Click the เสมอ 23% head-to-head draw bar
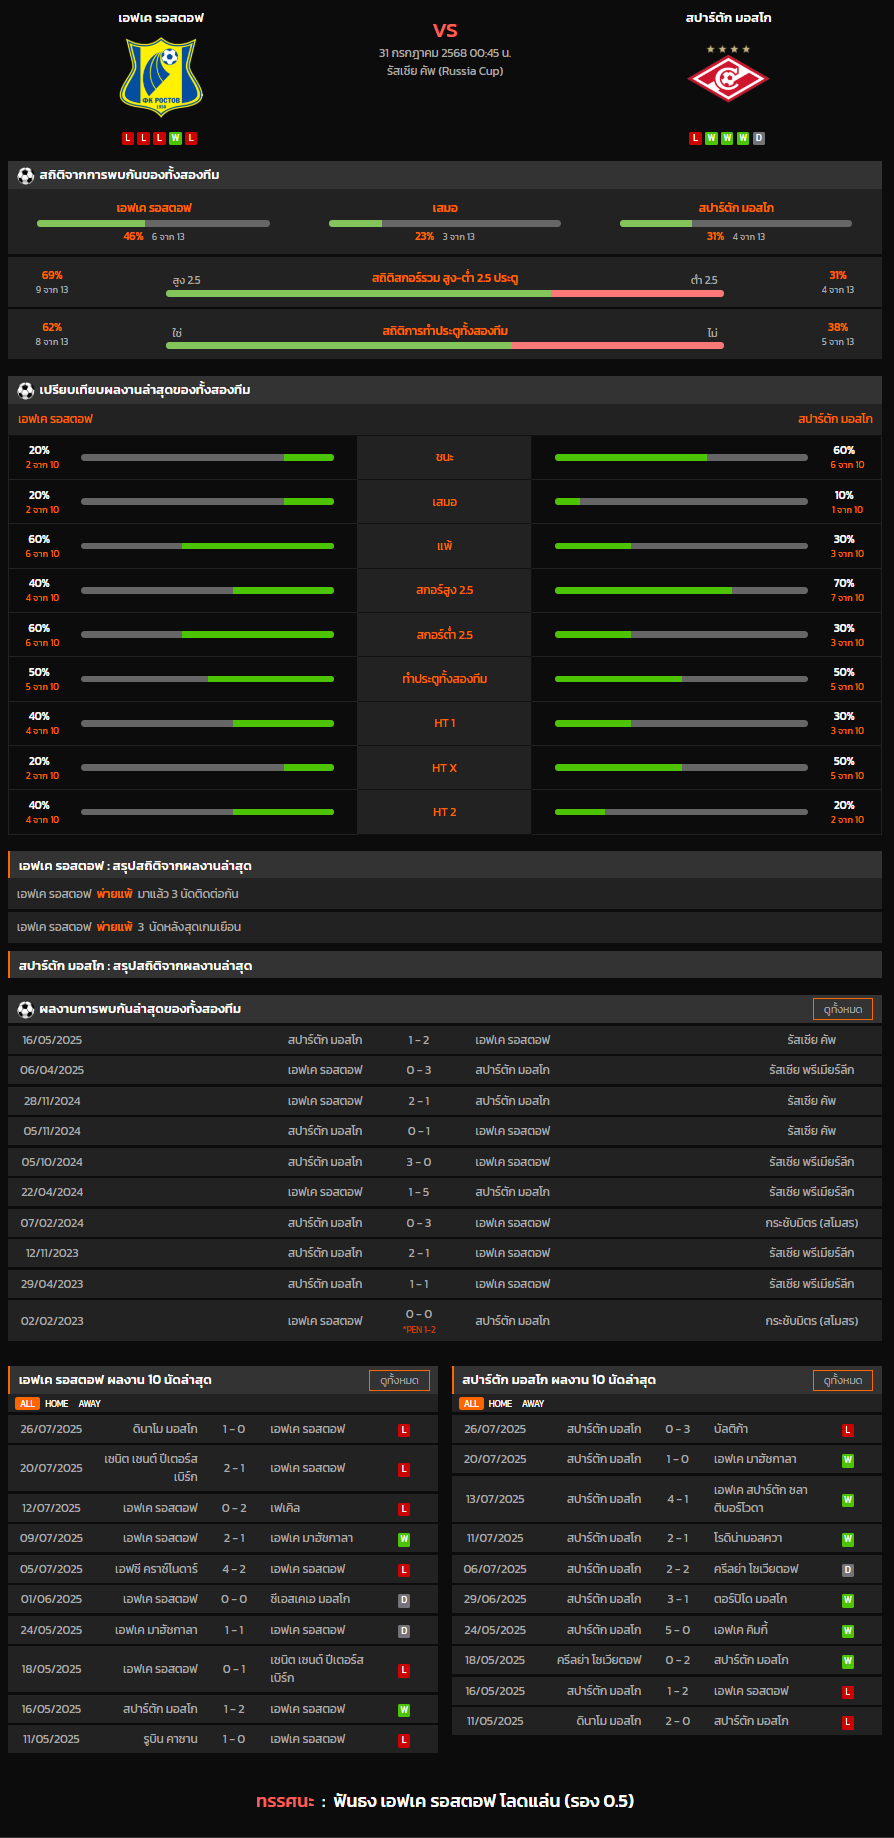 coord(445,223)
